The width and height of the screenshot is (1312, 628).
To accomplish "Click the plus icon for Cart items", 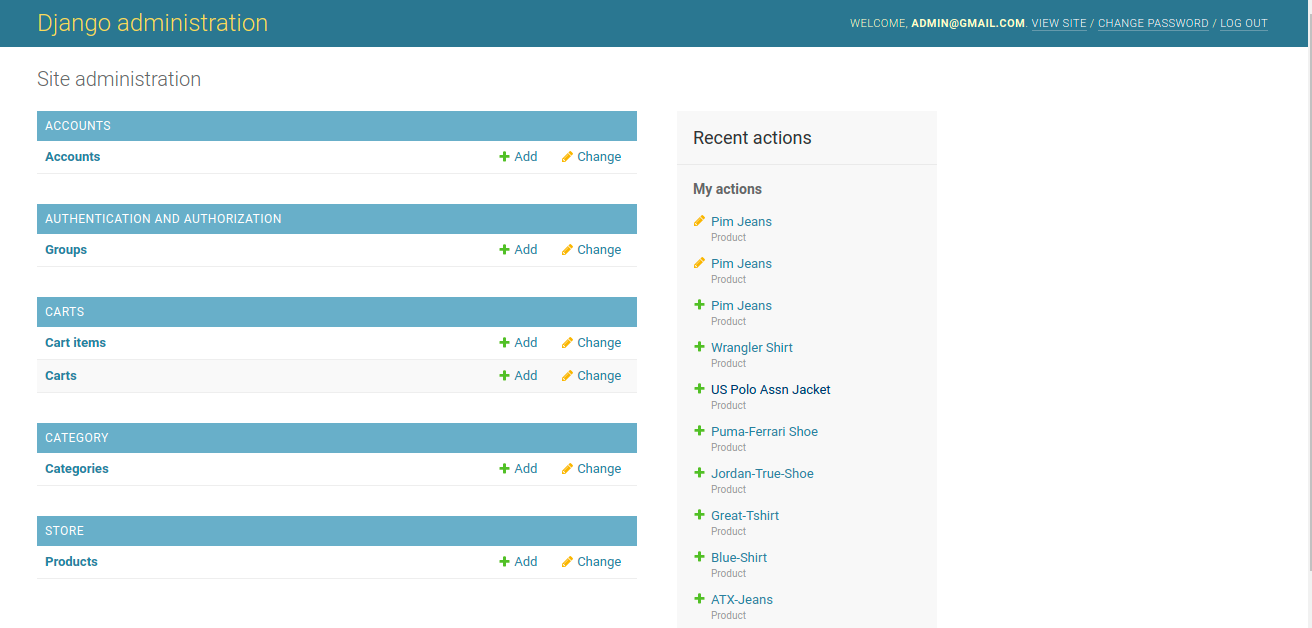I will (505, 343).
